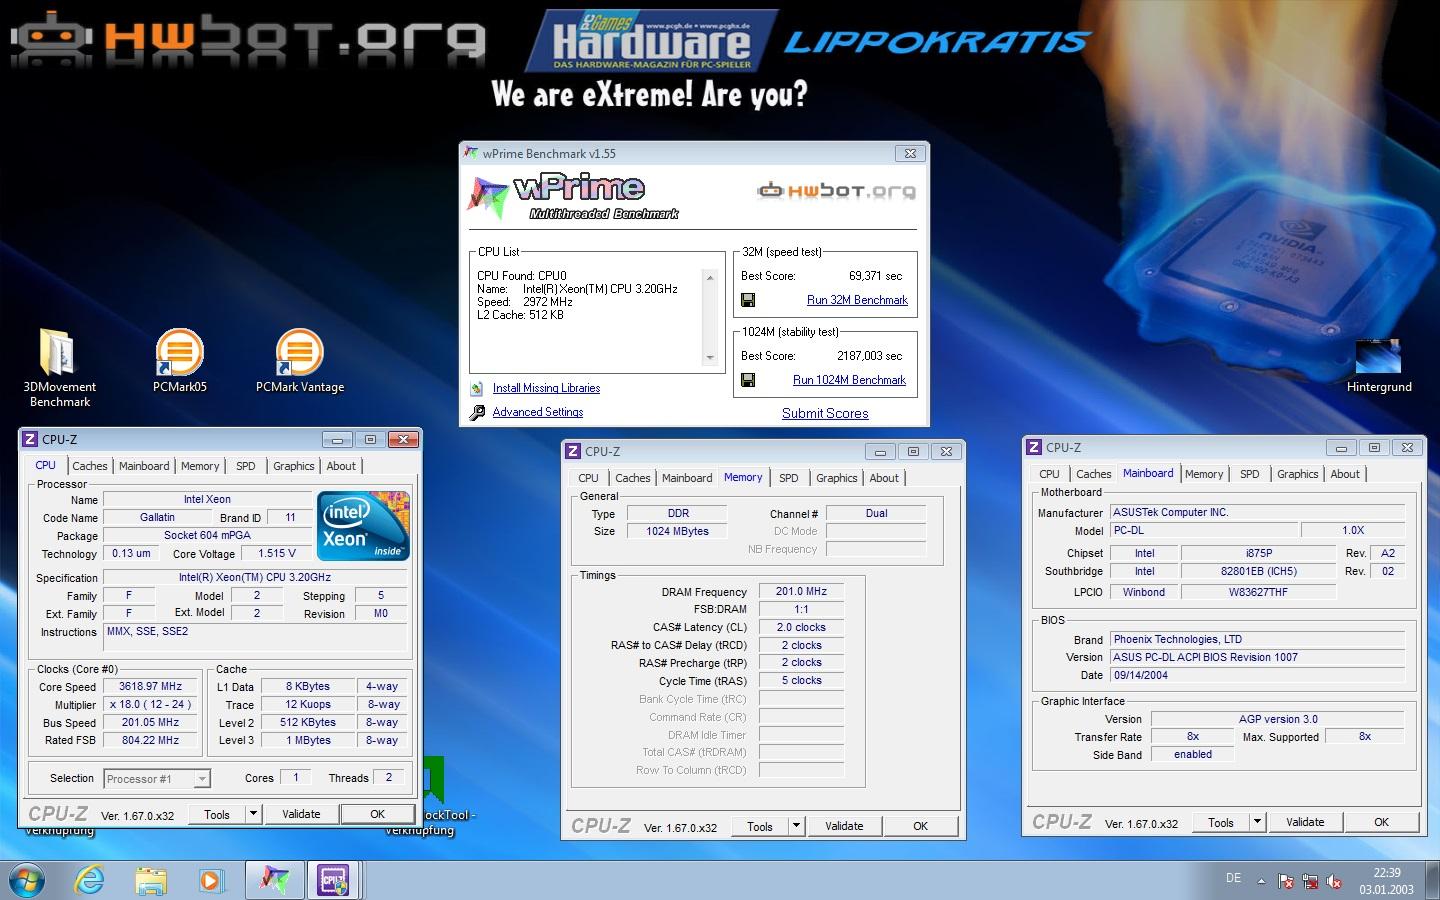
Task: Click the Intel Xeon inside logo
Action: point(364,525)
